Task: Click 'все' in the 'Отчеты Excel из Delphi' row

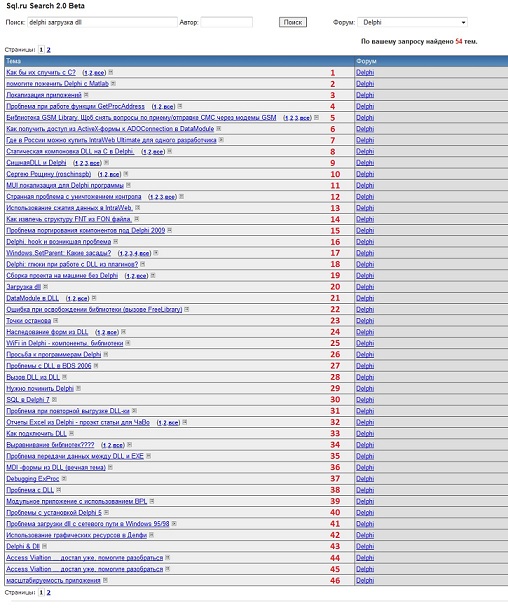Action: click(x=173, y=423)
